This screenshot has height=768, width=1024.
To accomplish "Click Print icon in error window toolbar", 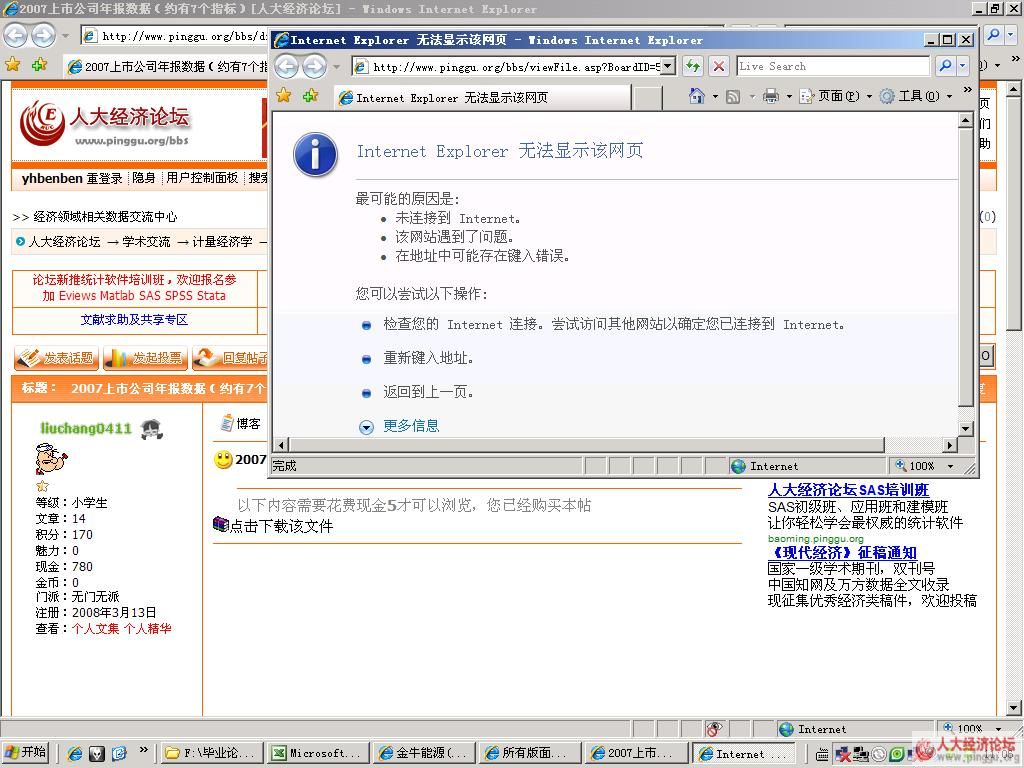I will tap(771, 97).
